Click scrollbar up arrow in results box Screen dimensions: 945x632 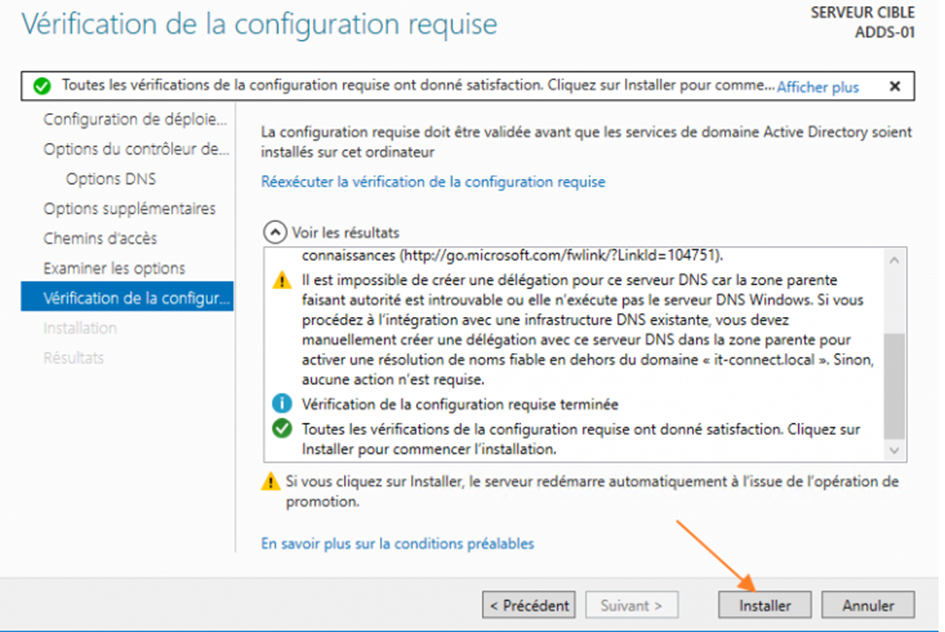(894, 260)
